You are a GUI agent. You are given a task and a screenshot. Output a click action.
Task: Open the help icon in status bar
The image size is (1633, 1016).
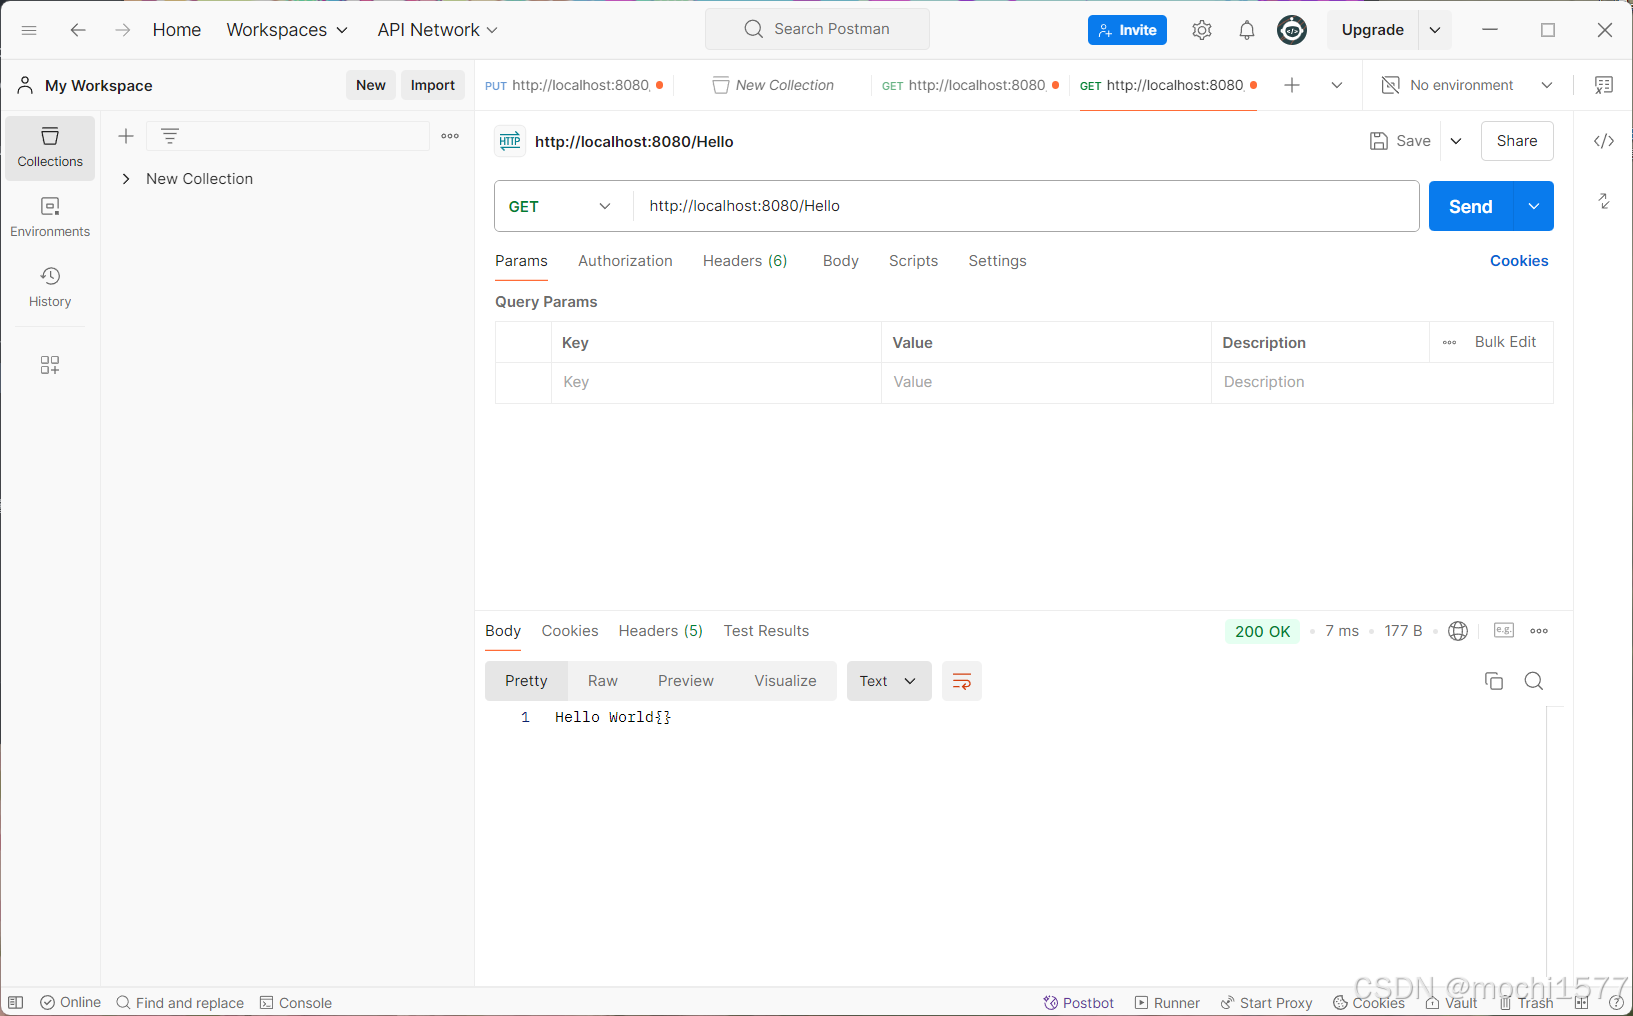point(1617,1002)
